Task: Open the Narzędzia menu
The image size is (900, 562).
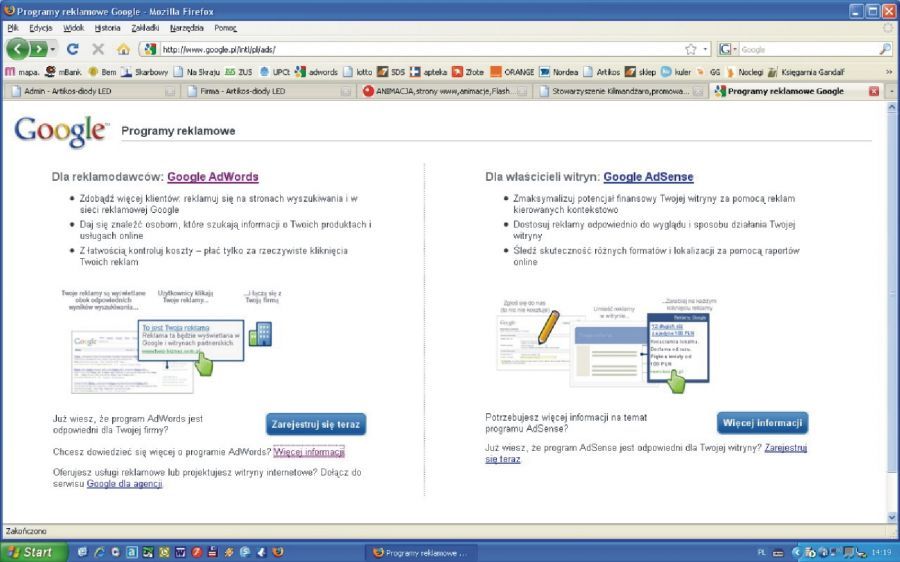Action: (x=187, y=28)
